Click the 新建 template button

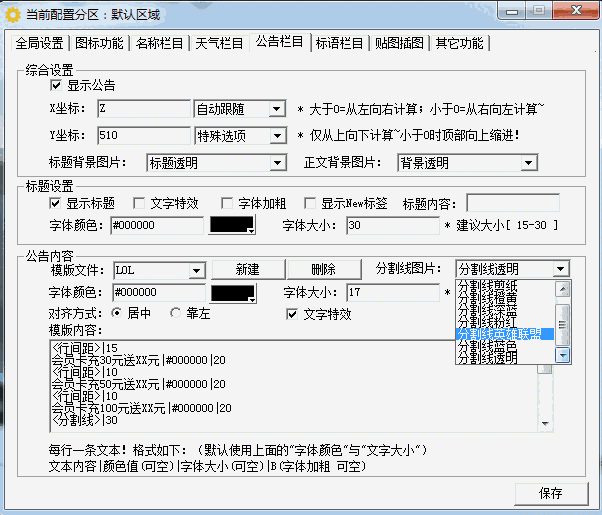click(x=248, y=269)
